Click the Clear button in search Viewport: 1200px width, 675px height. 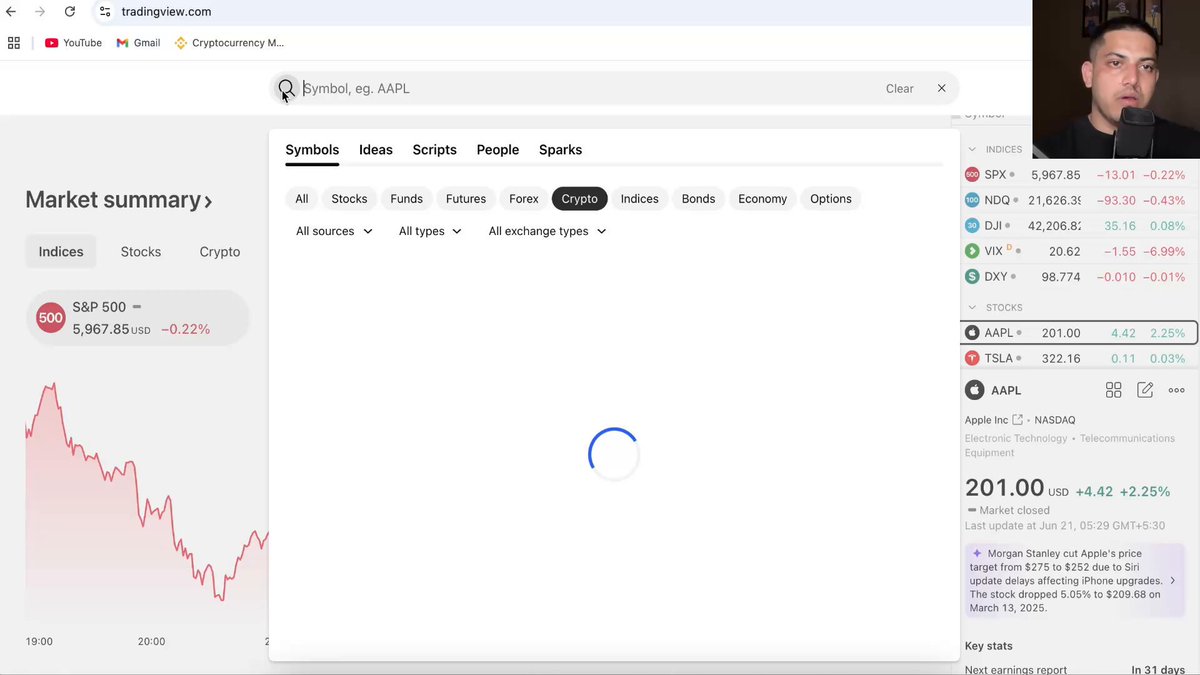[899, 88]
